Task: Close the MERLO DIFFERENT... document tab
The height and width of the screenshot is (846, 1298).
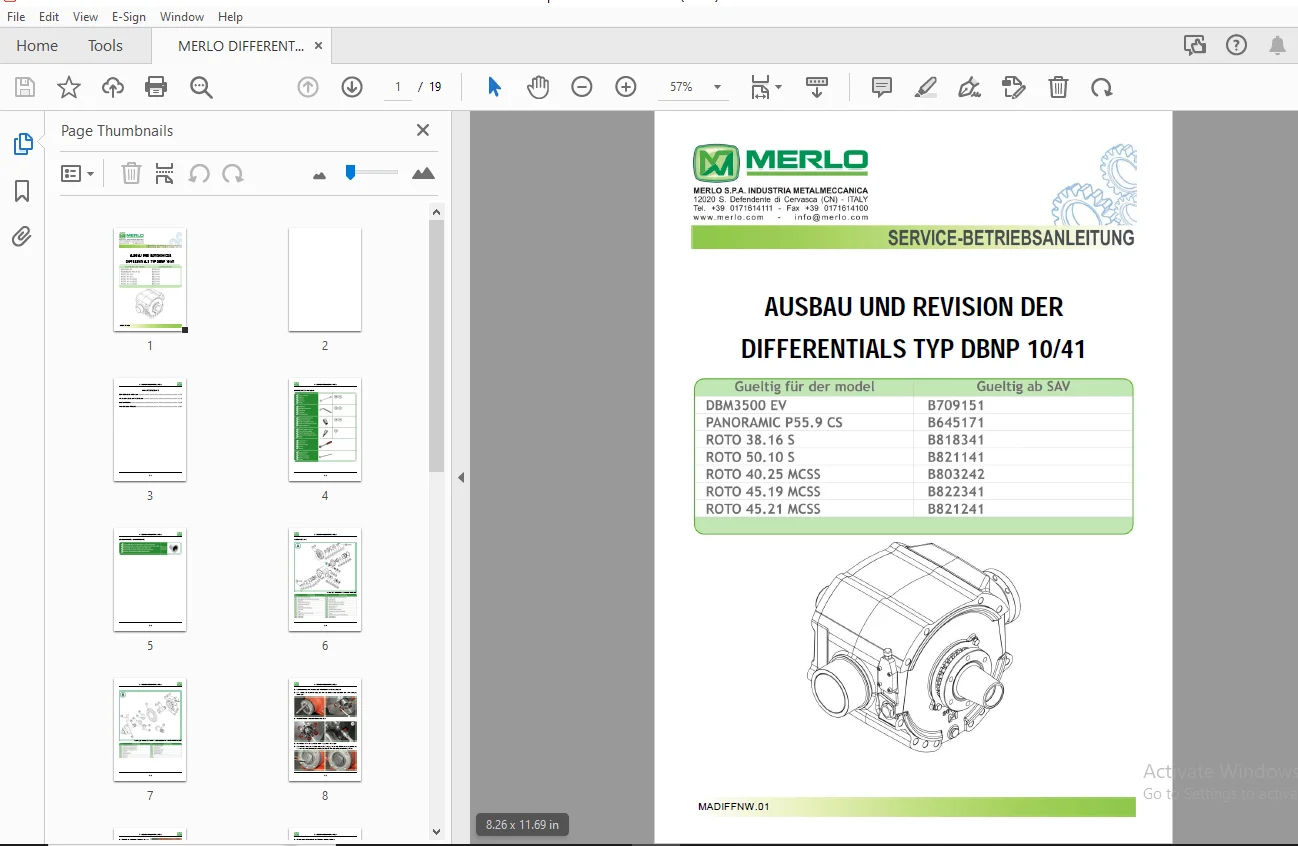Action: tap(318, 46)
